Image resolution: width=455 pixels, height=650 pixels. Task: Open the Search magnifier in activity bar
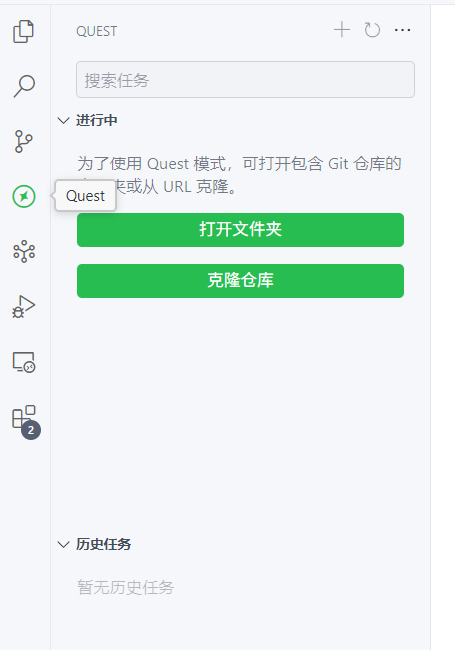tap(24, 86)
